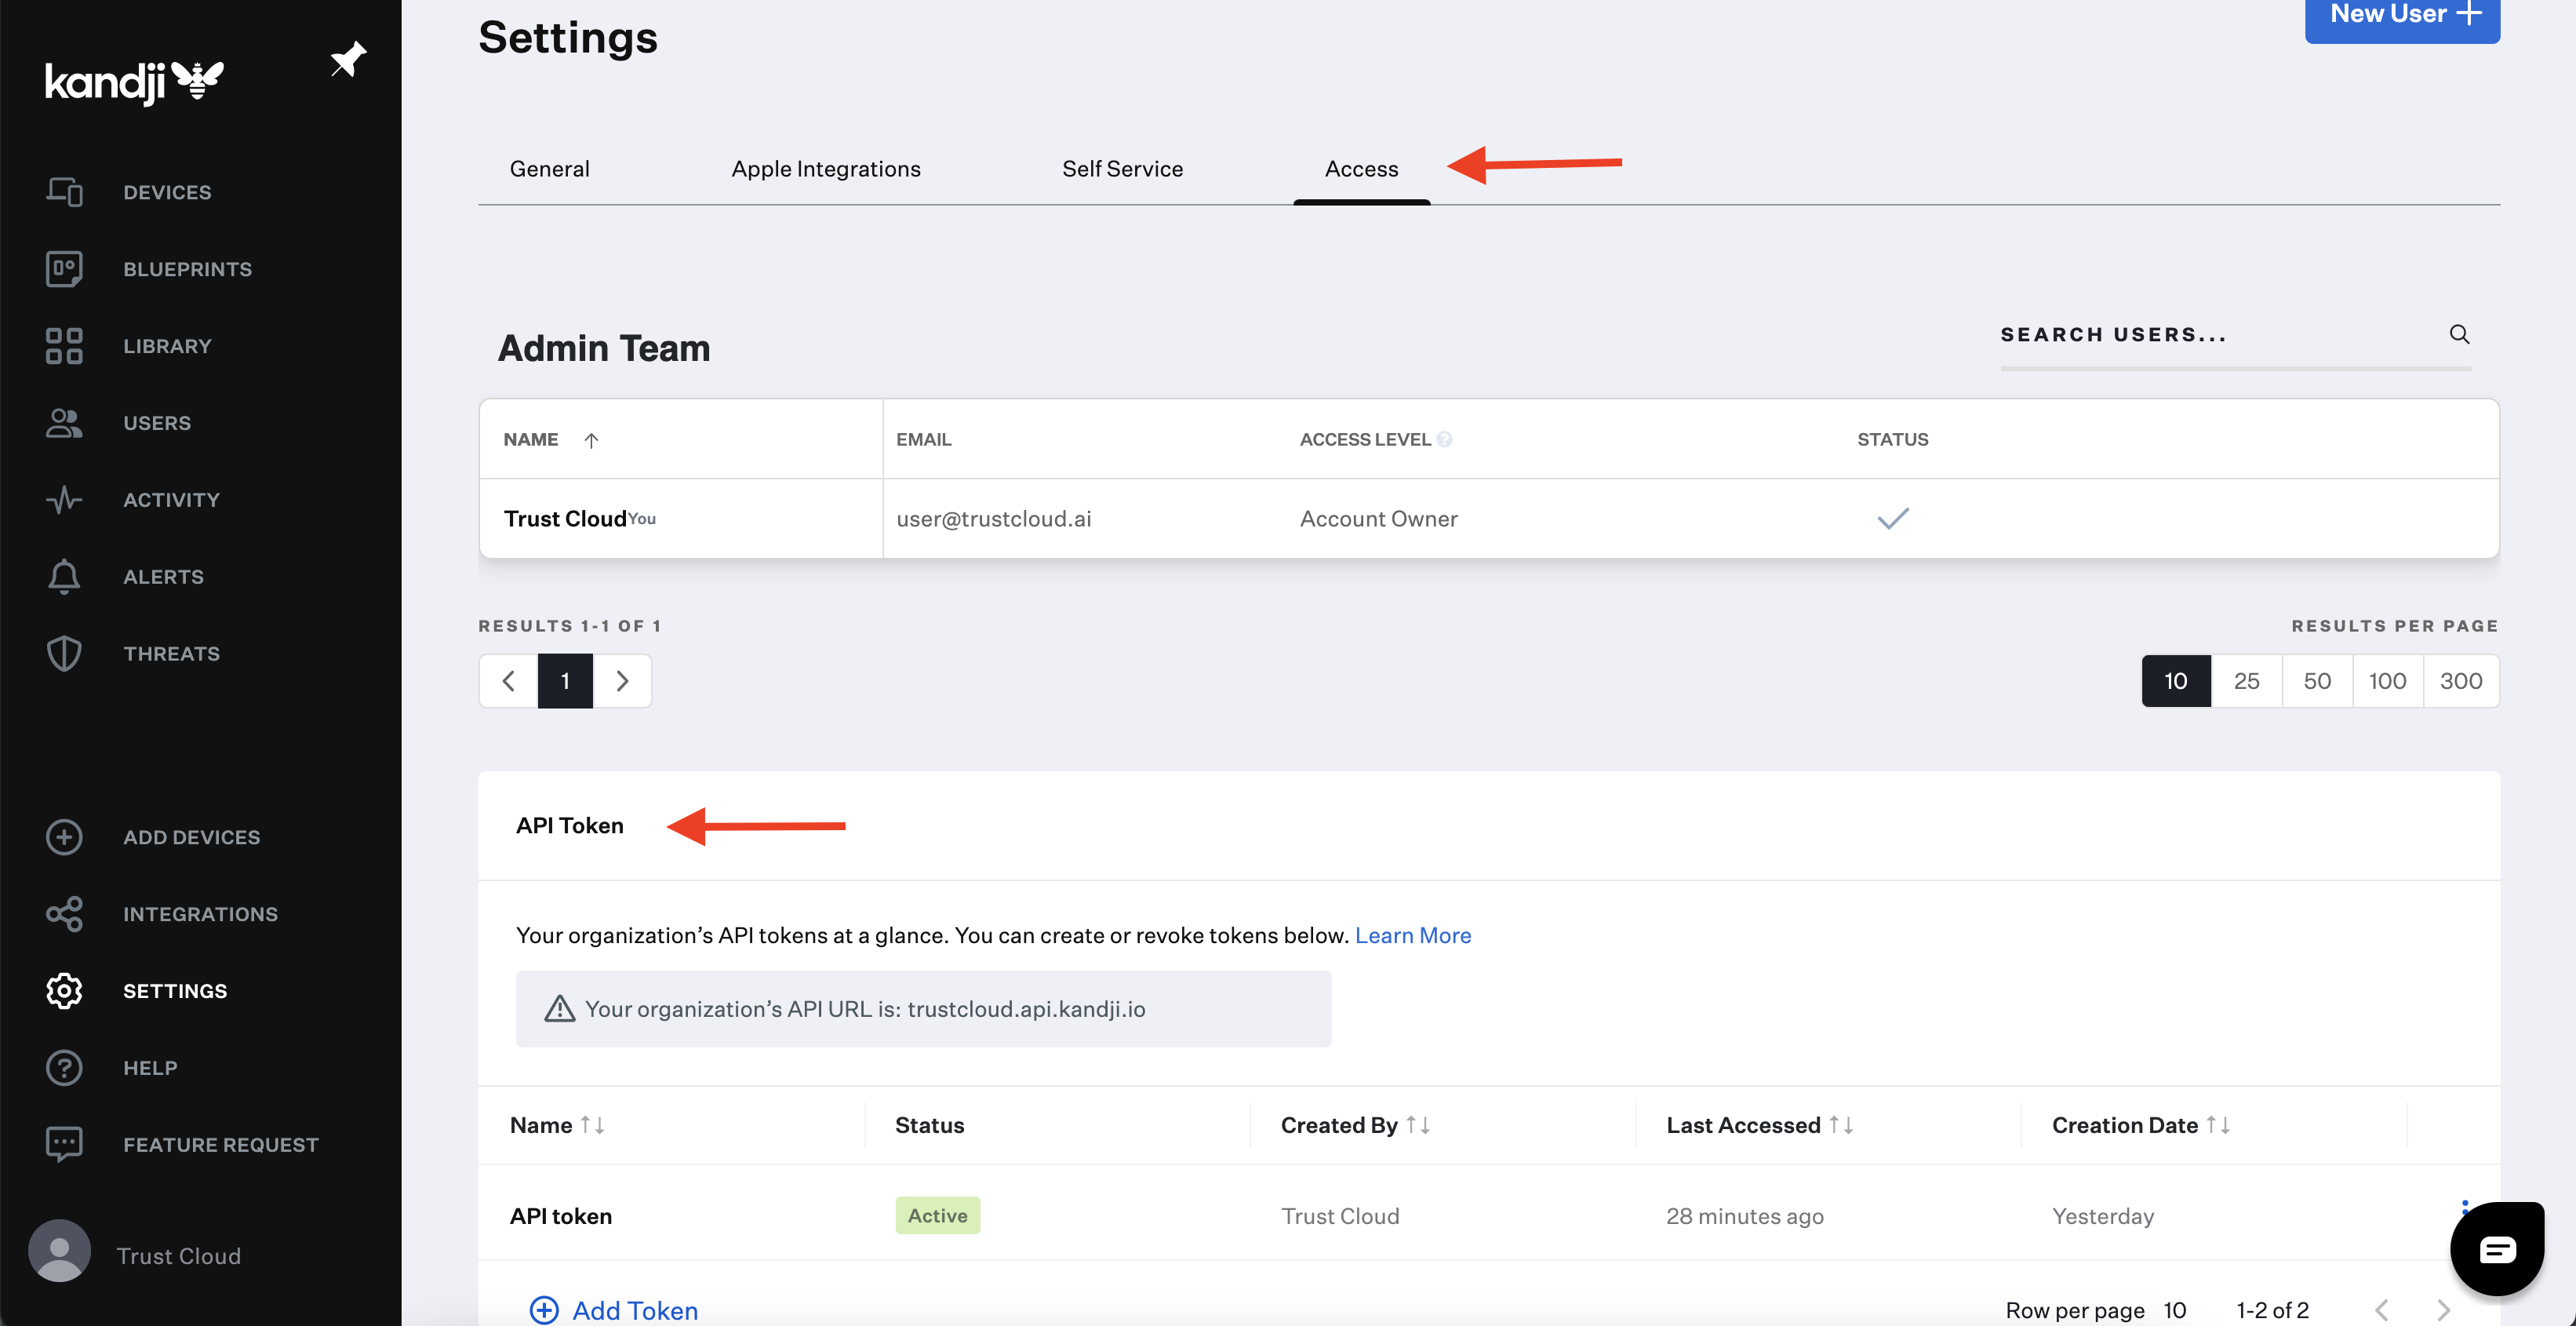Select 25 results per page
Screen dimensions: 2576x1326
click(x=2246, y=680)
